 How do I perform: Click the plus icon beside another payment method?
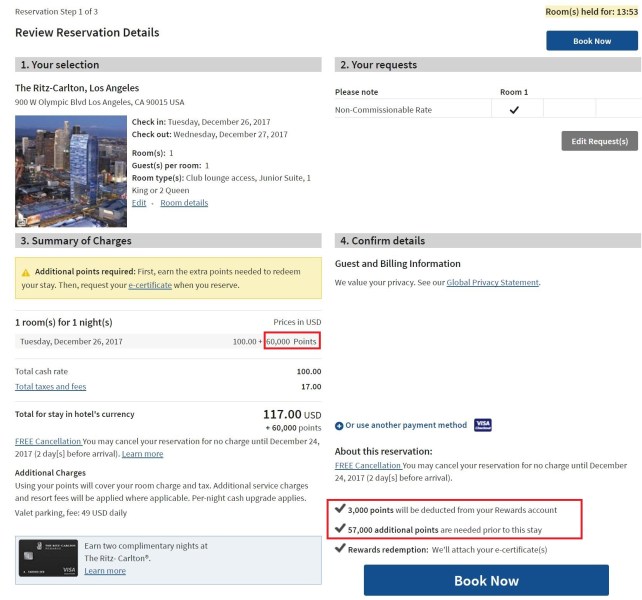click(x=339, y=426)
